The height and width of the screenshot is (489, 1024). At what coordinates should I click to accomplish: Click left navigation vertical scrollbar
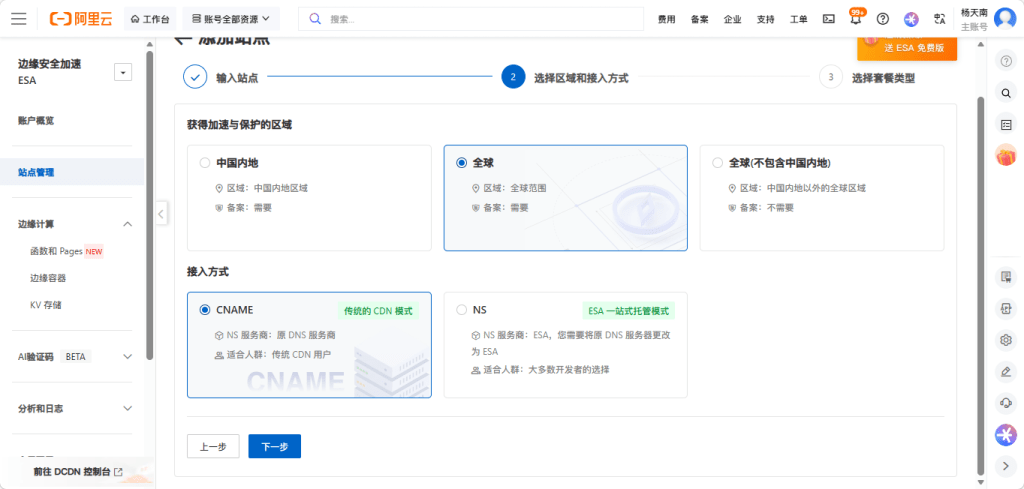150,206
